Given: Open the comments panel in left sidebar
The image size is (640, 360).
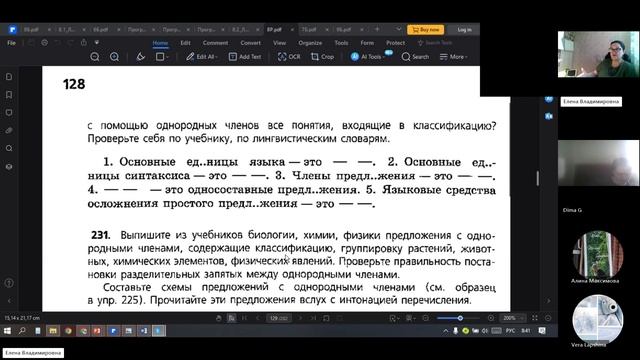Looking at the screenshot, I should click(x=9, y=113).
